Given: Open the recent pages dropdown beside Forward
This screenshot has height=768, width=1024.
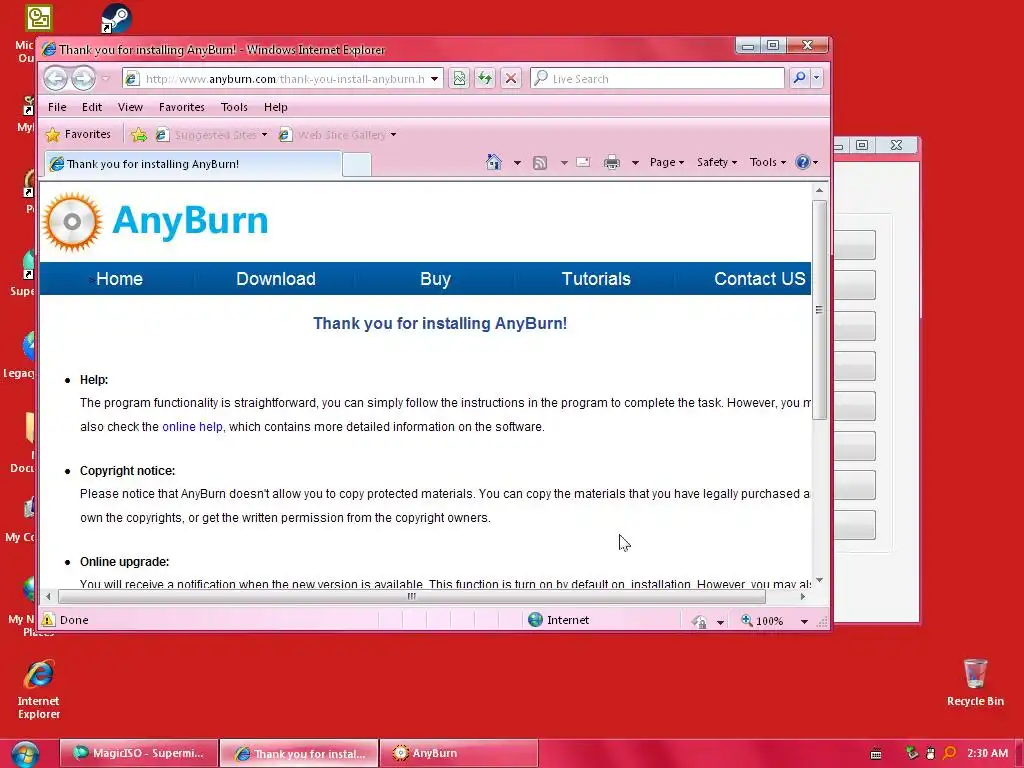Looking at the screenshot, I should pyautogui.click(x=106, y=79).
